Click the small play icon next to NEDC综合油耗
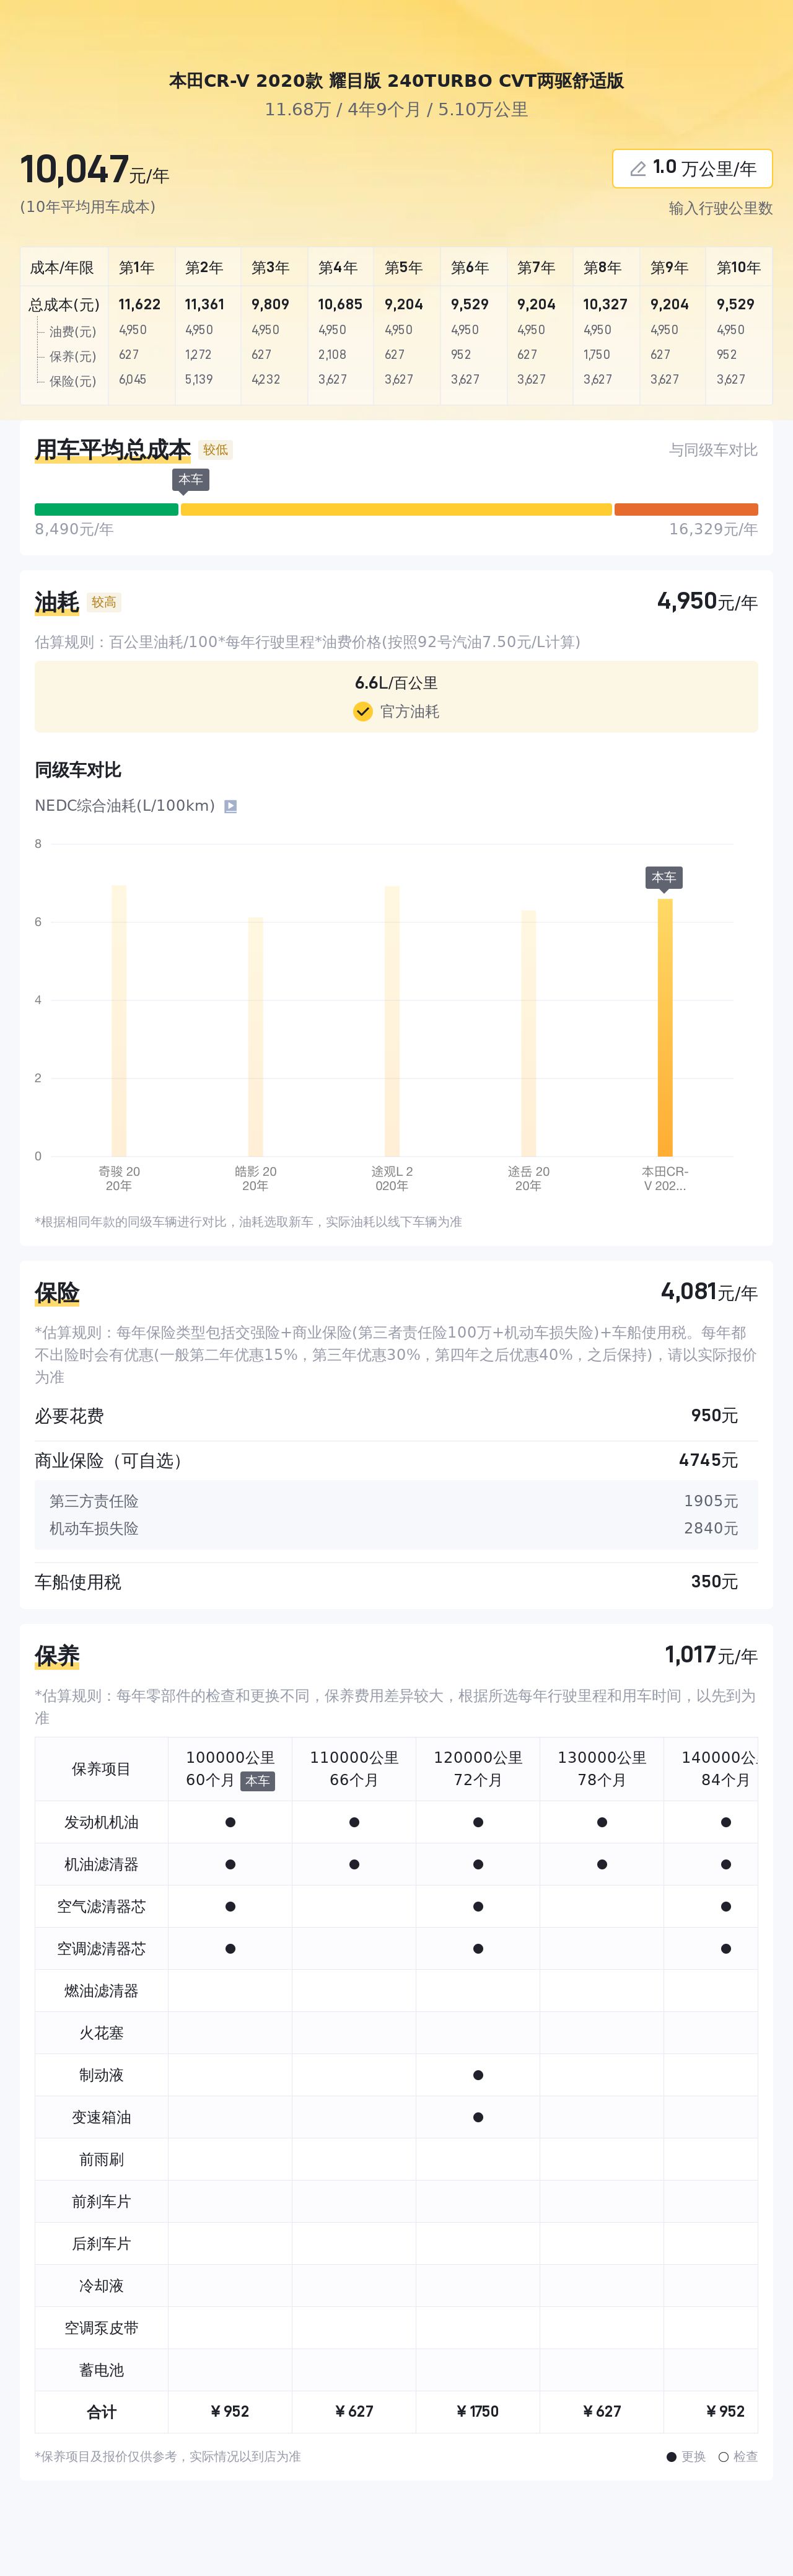Screen dimensions: 793x2576 pos(230,806)
